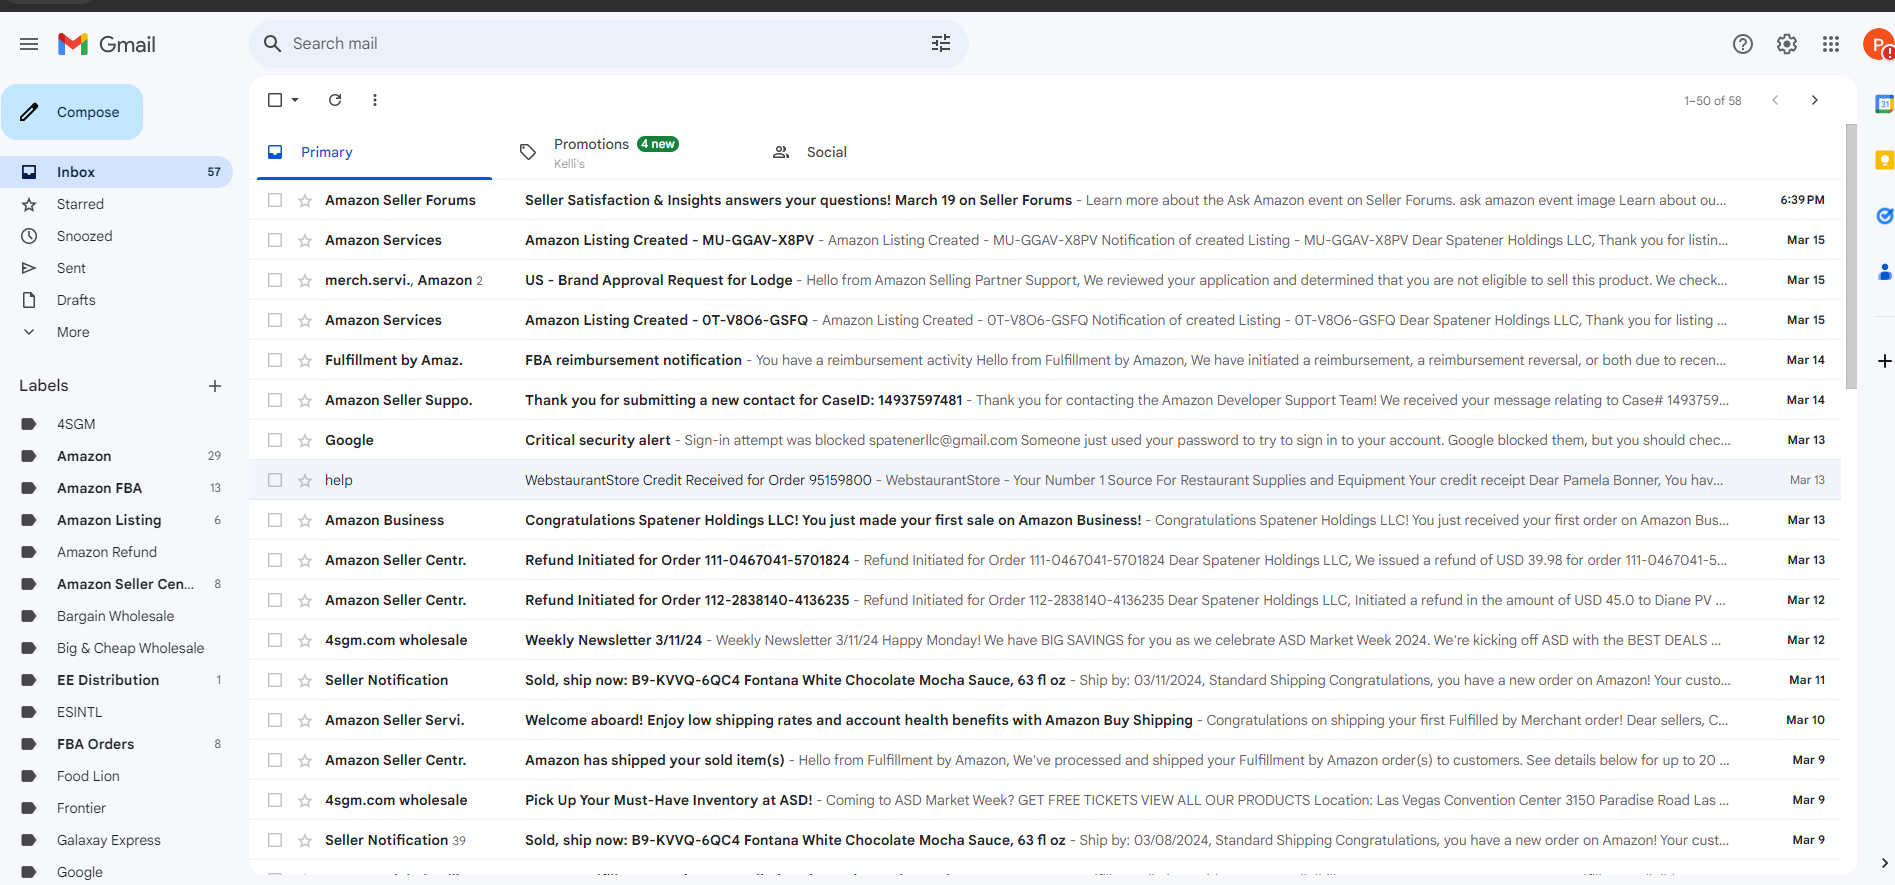Select the WebstaurantStore Credit email checkbox

(275, 480)
